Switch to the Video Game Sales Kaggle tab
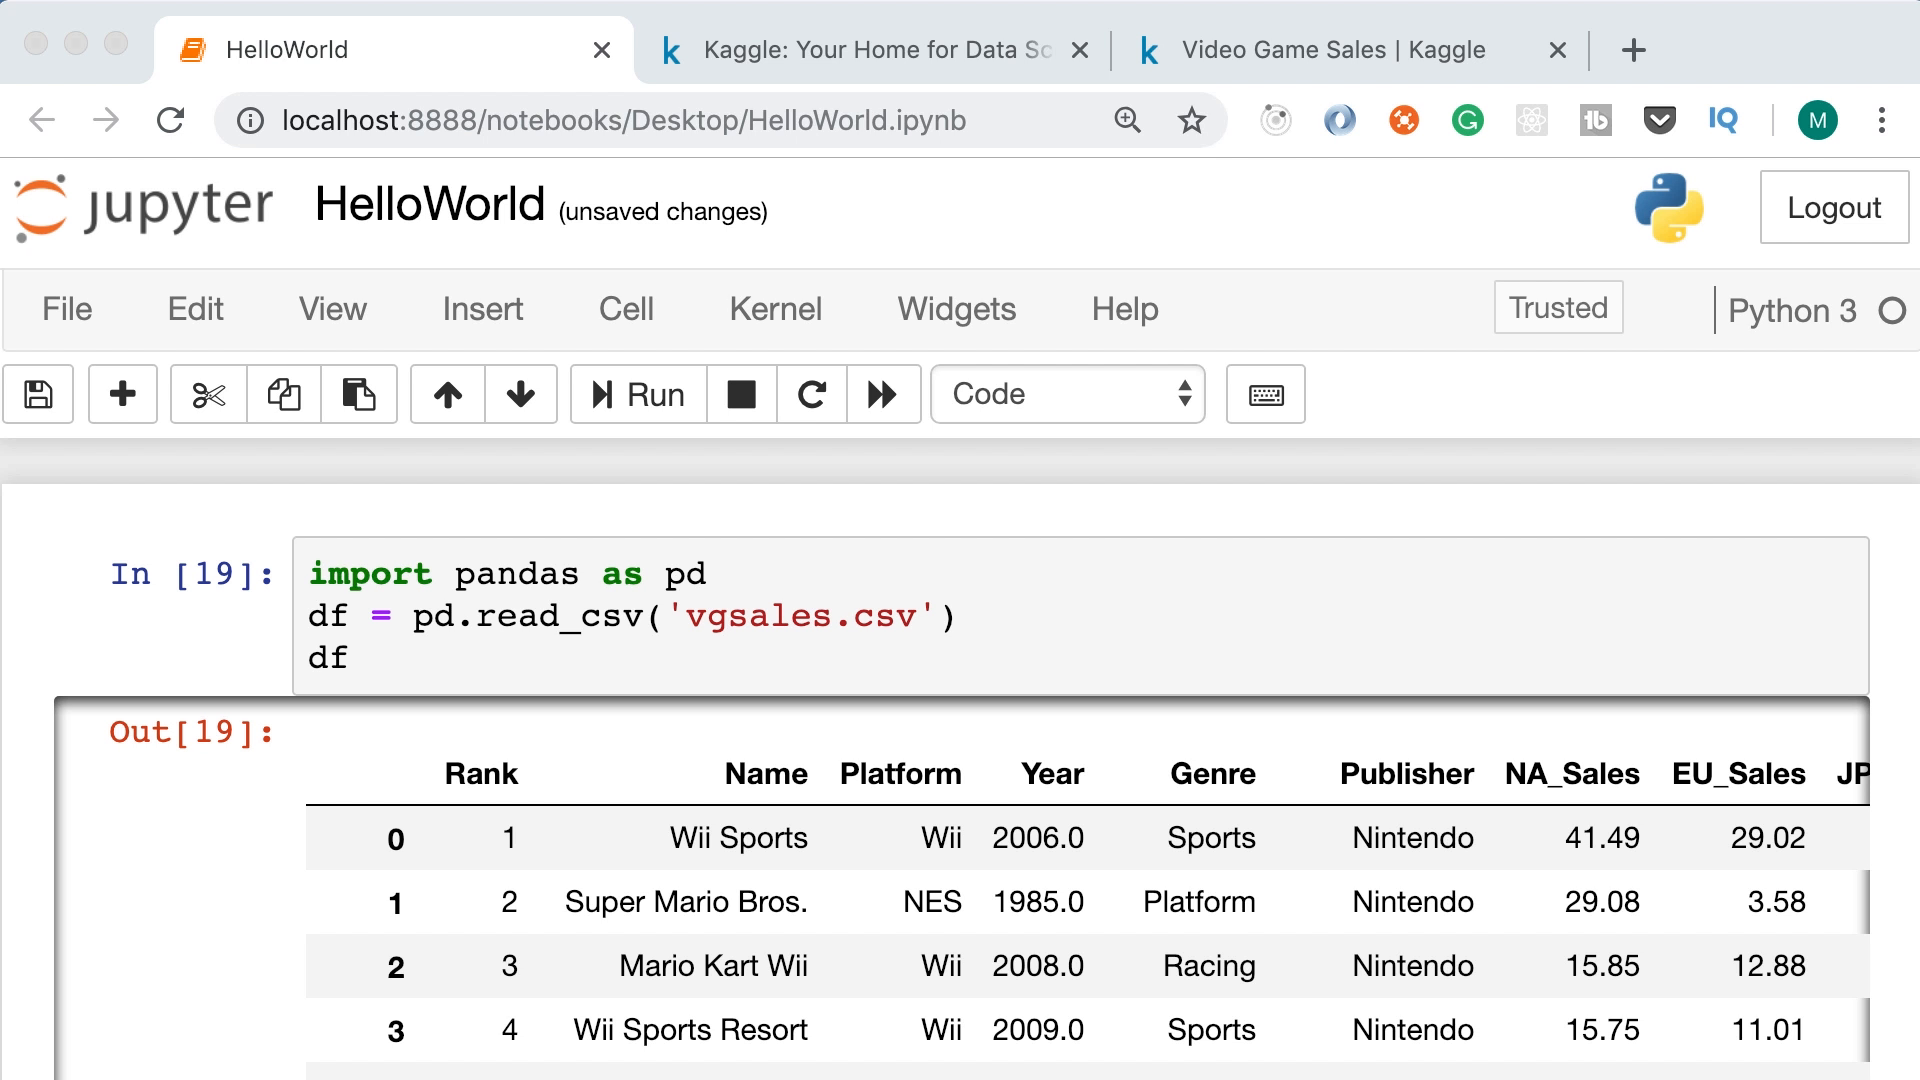1920x1080 pixels. click(x=1332, y=50)
